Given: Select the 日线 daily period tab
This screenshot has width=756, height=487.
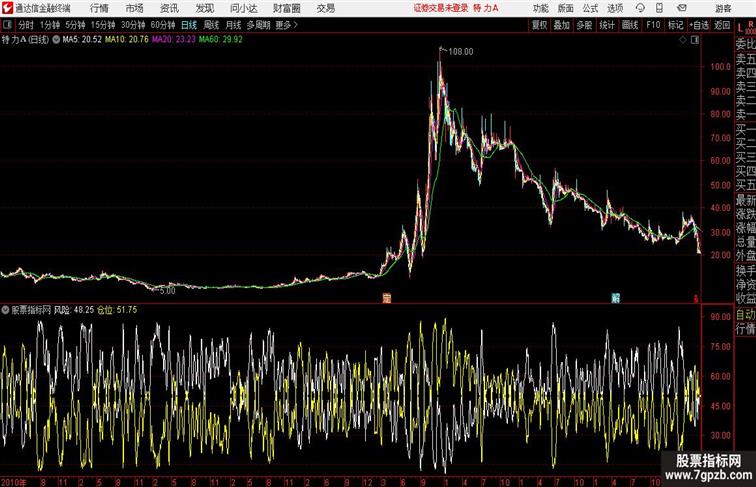Looking at the screenshot, I should click(x=189, y=25).
